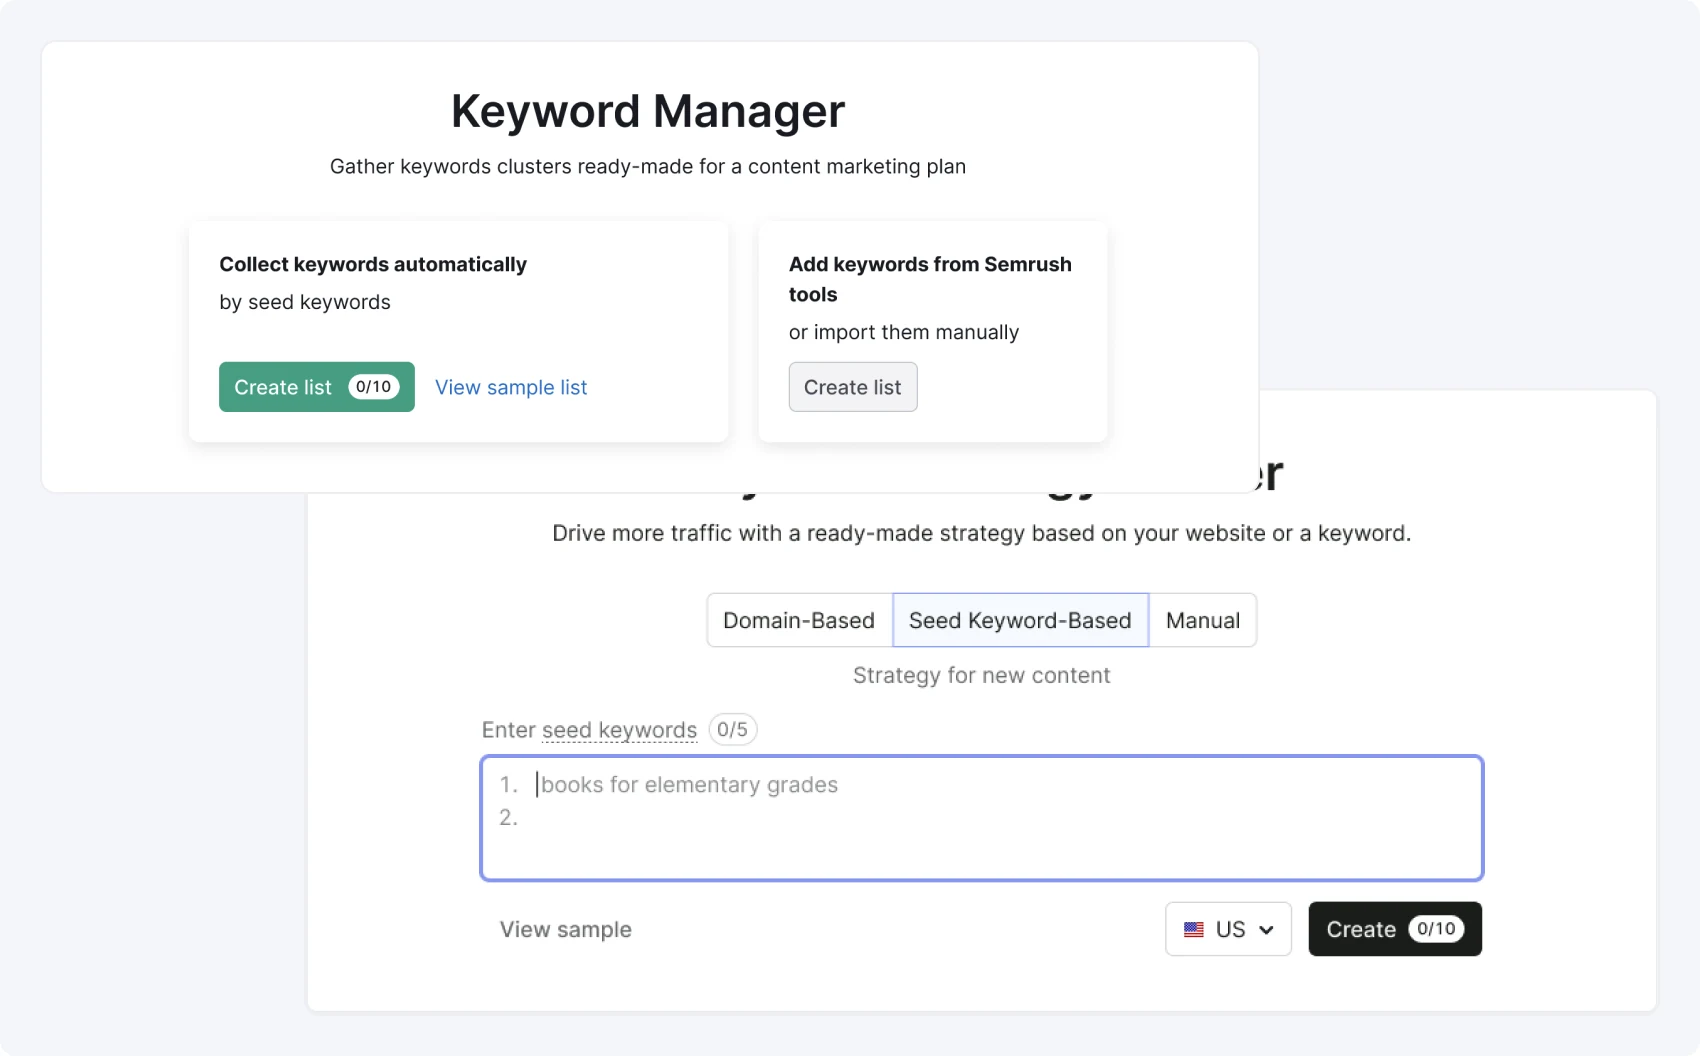Click the 0/5 seed keywords counter
This screenshot has width=1700, height=1056.
click(x=732, y=729)
